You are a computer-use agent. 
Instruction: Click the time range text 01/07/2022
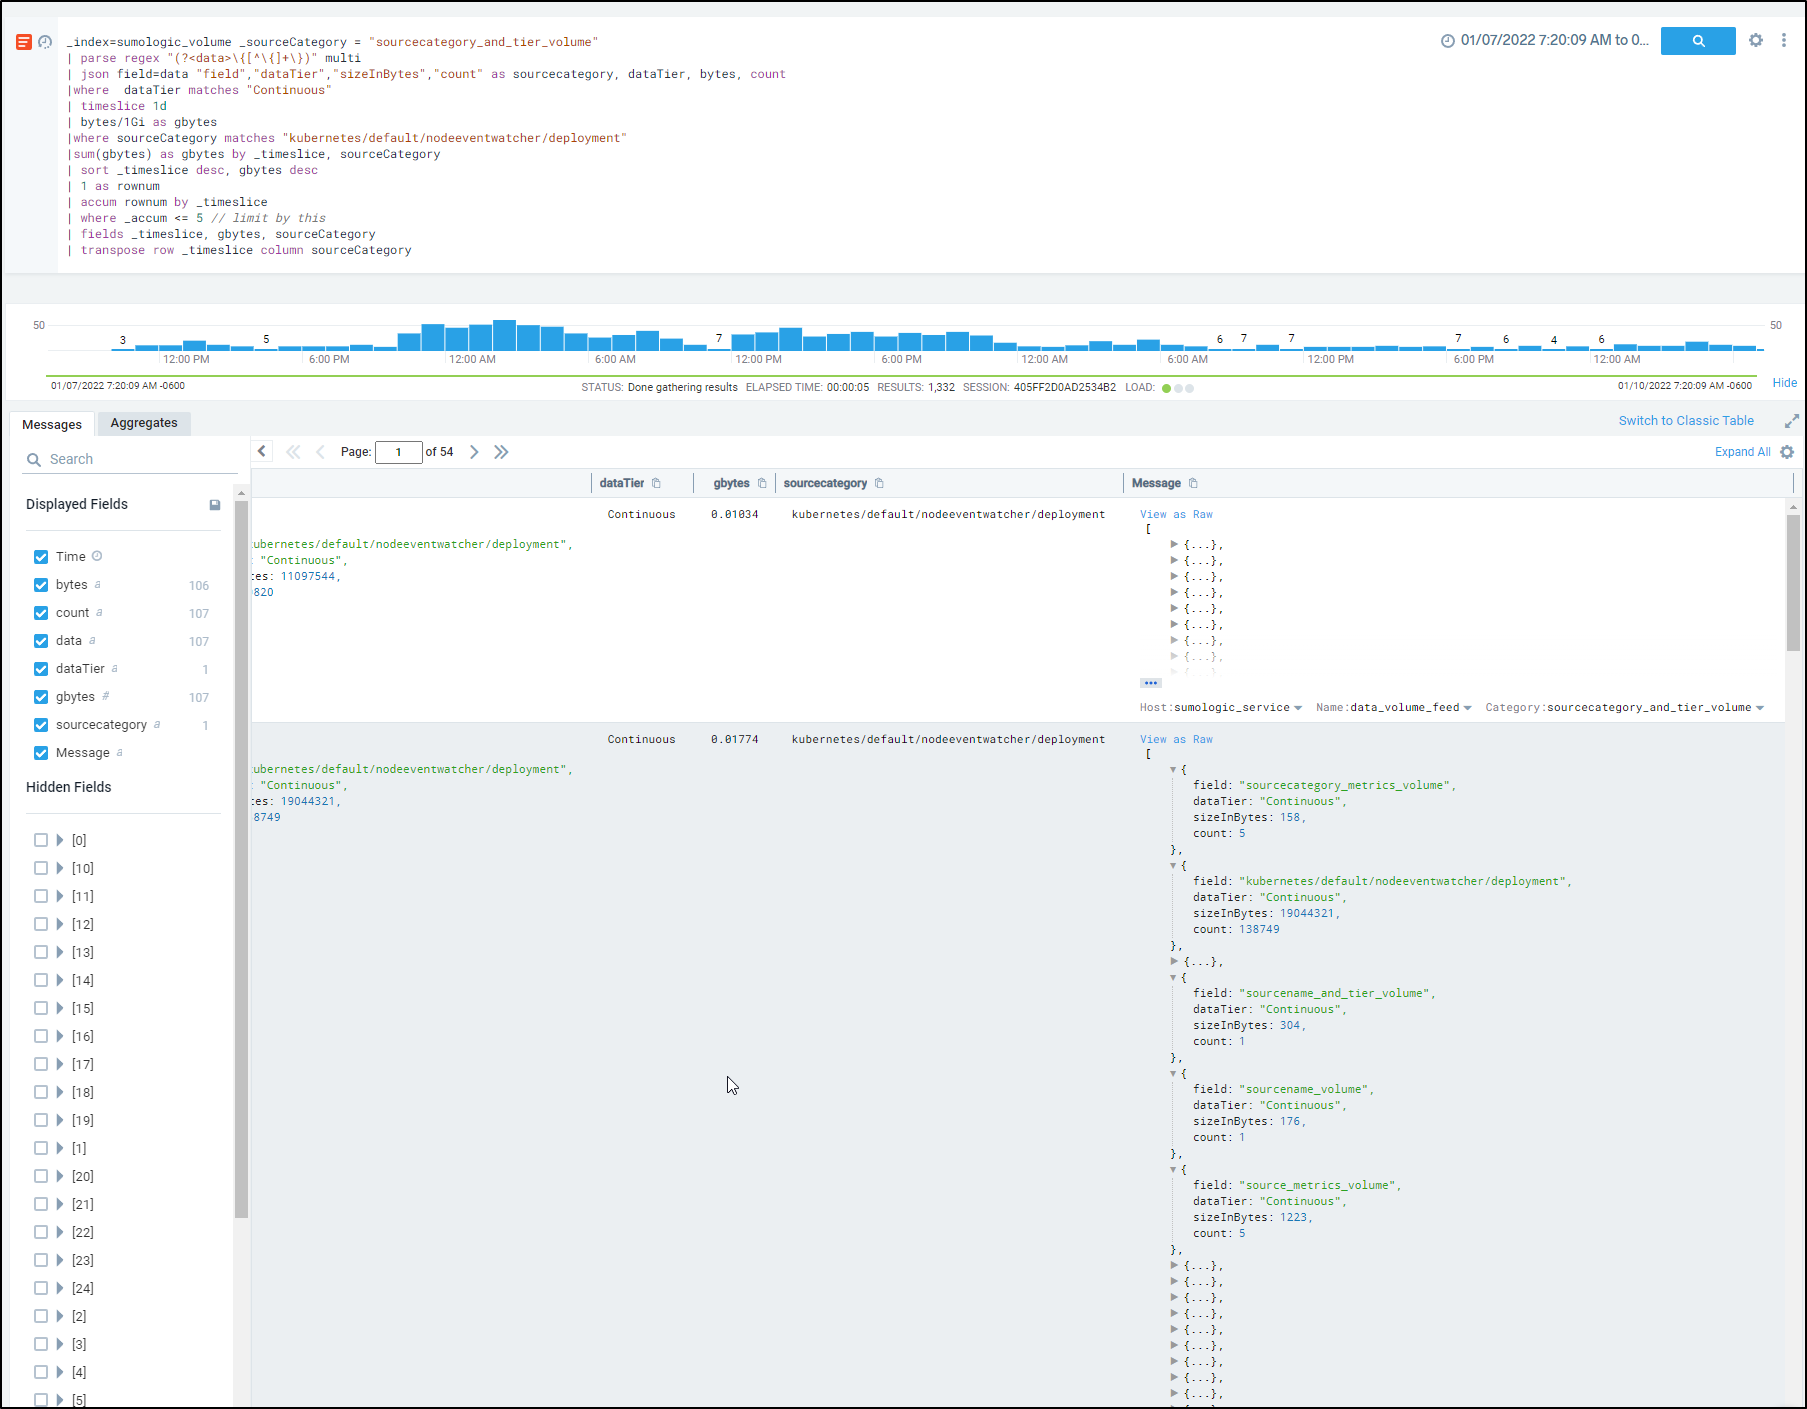1554,40
